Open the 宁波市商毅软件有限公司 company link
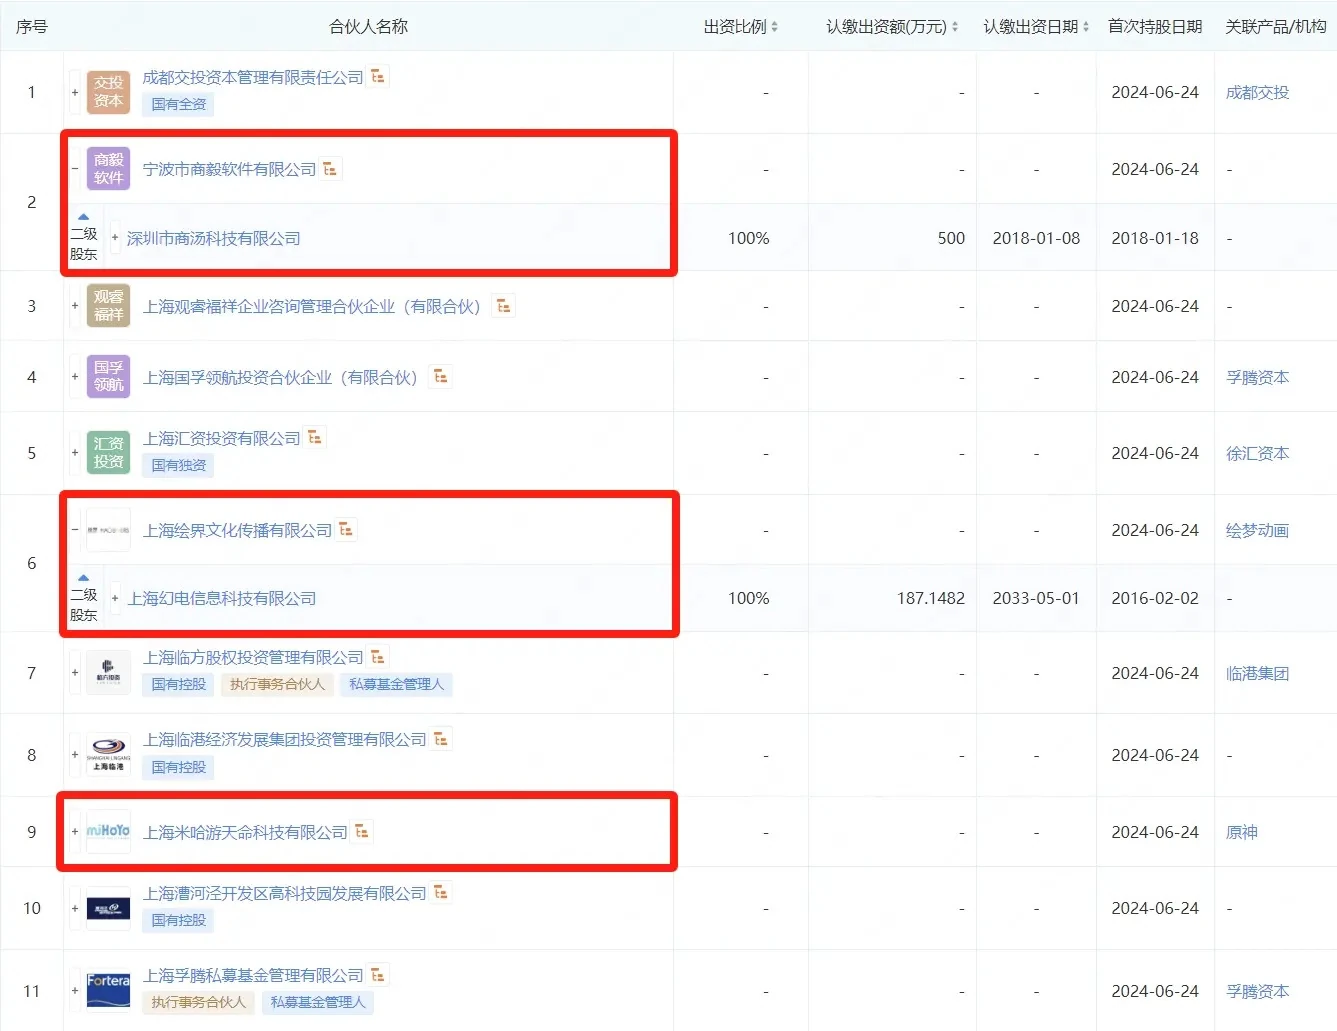Screen dimensions: 1337x1031 [229, 170]
